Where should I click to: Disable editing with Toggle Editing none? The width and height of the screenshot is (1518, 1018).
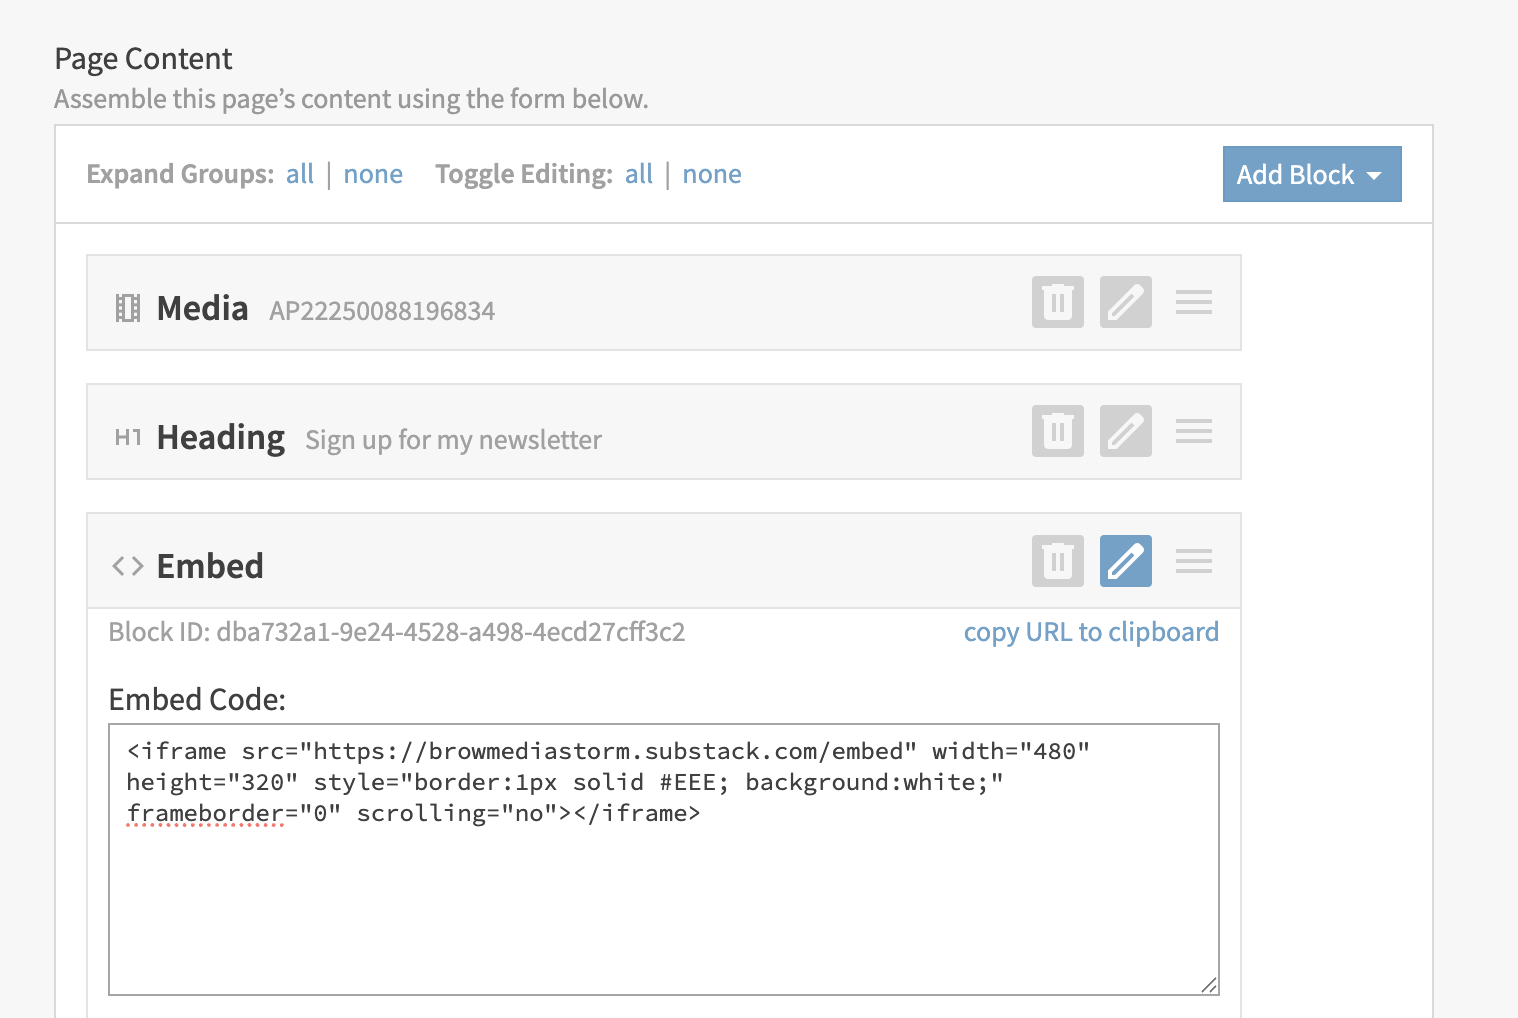click(x=712, y=174)
